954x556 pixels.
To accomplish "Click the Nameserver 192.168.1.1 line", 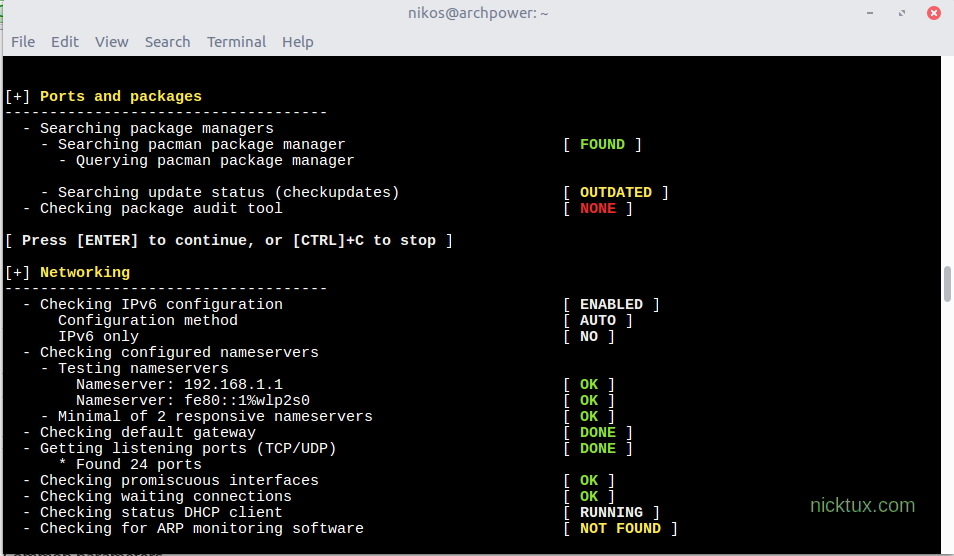I will [179, 385].
